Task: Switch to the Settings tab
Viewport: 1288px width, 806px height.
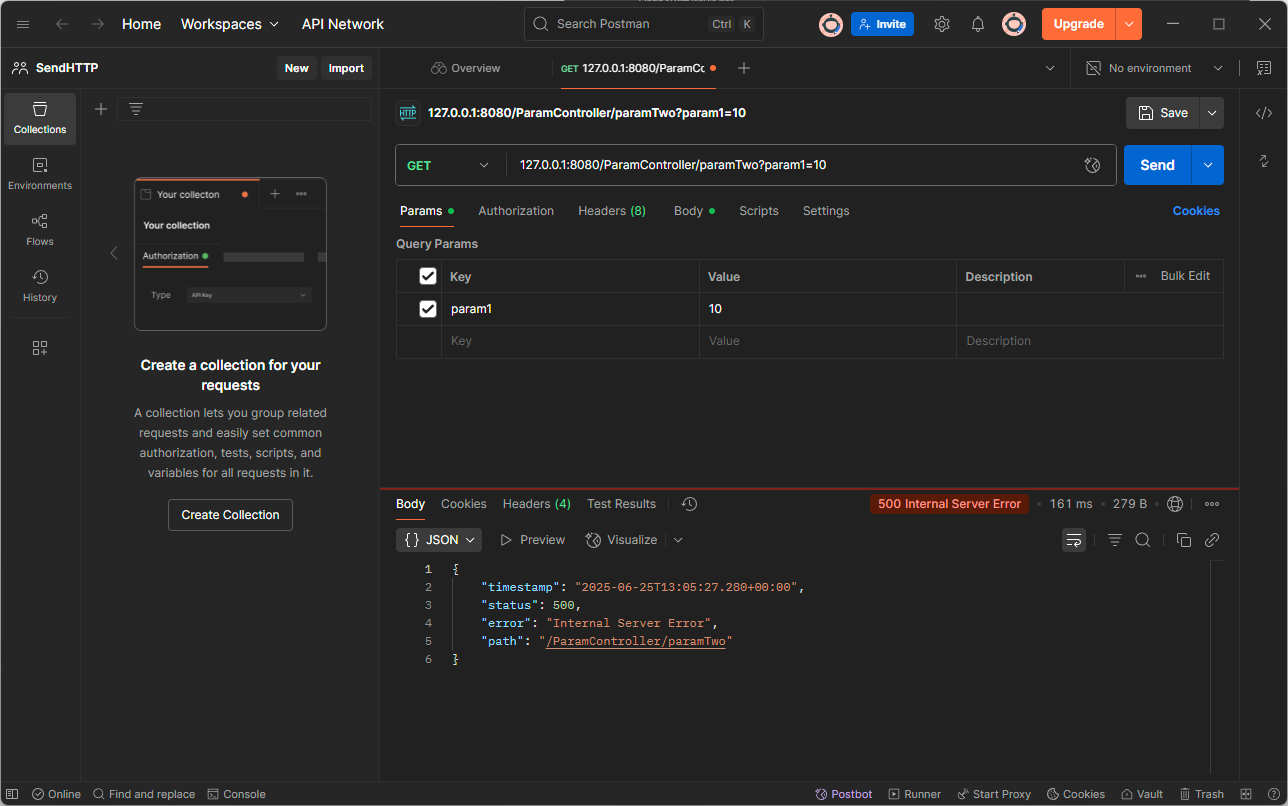Action: tap(826, 211)
